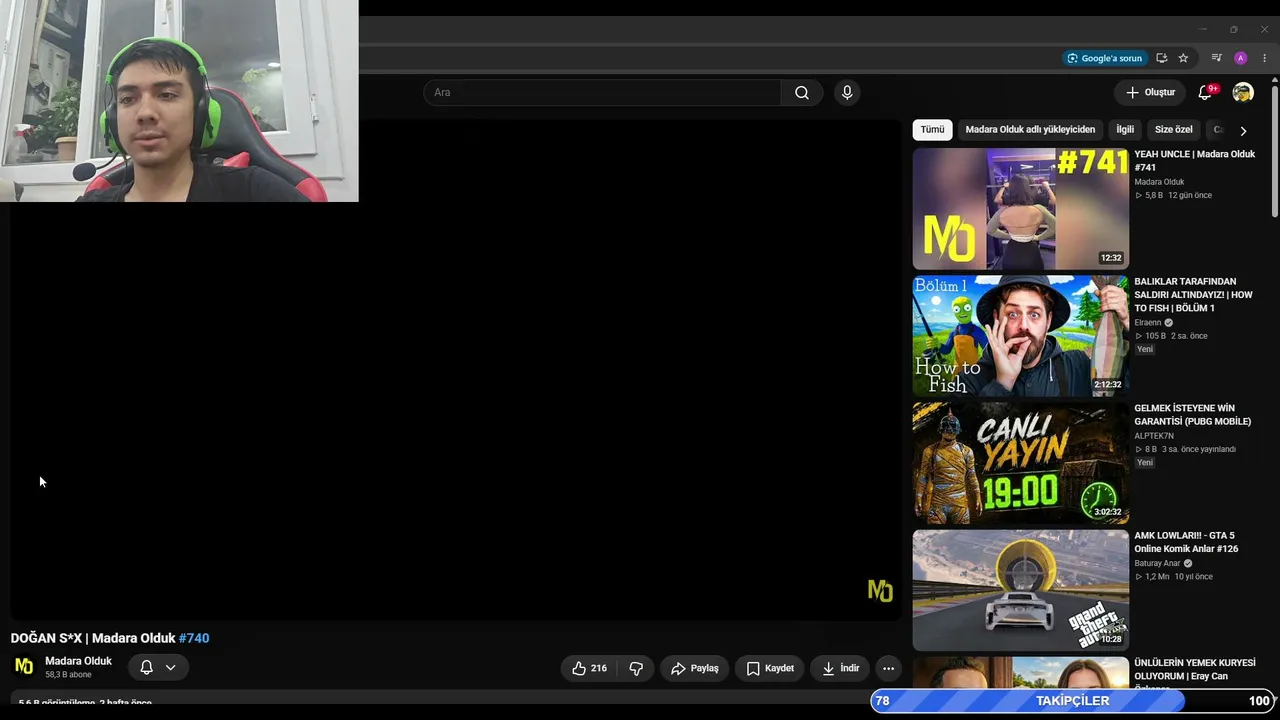Open Chrome three-dot menu
This screenshot has width=1280, height=720.
pos(1264,58)
